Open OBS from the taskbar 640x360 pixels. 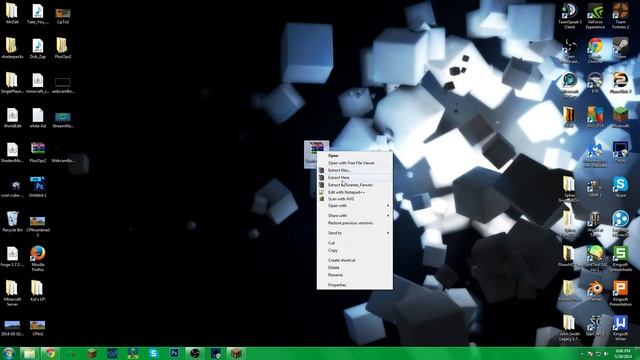pyautogui.click(x=195, y=353)
